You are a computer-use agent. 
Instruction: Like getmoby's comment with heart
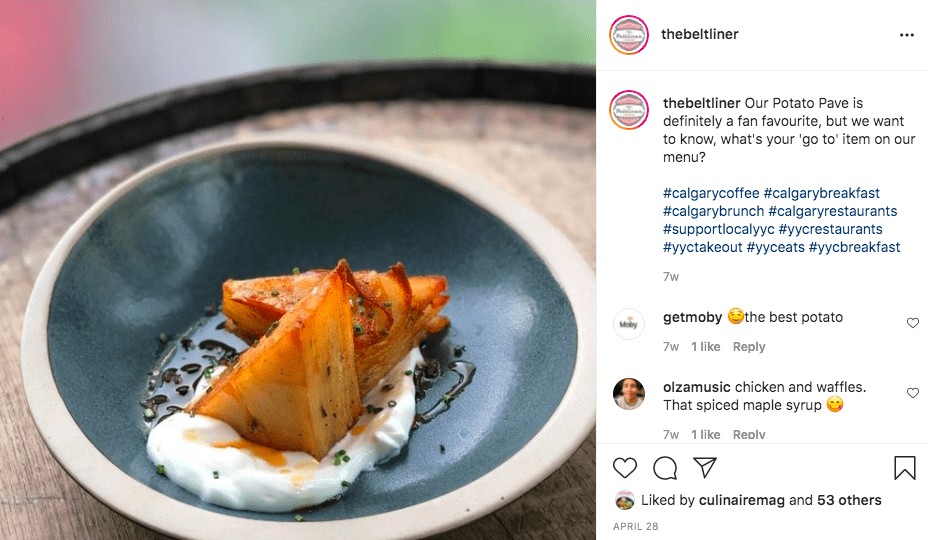(912, 323)
